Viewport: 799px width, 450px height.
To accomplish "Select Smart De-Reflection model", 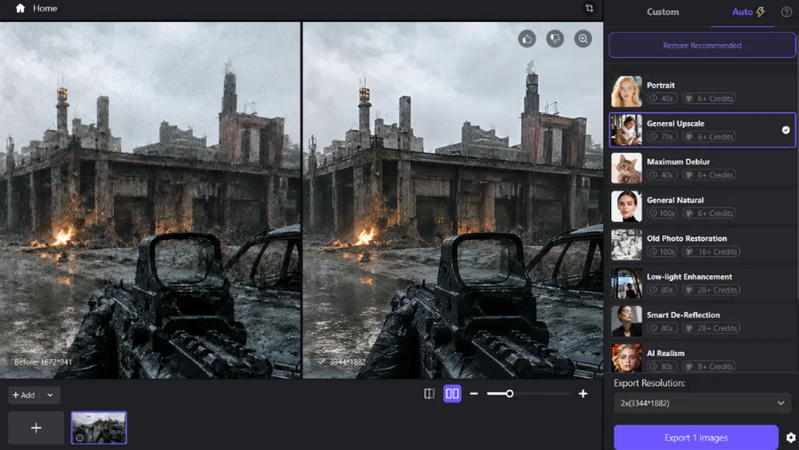I will pos(702,321).
